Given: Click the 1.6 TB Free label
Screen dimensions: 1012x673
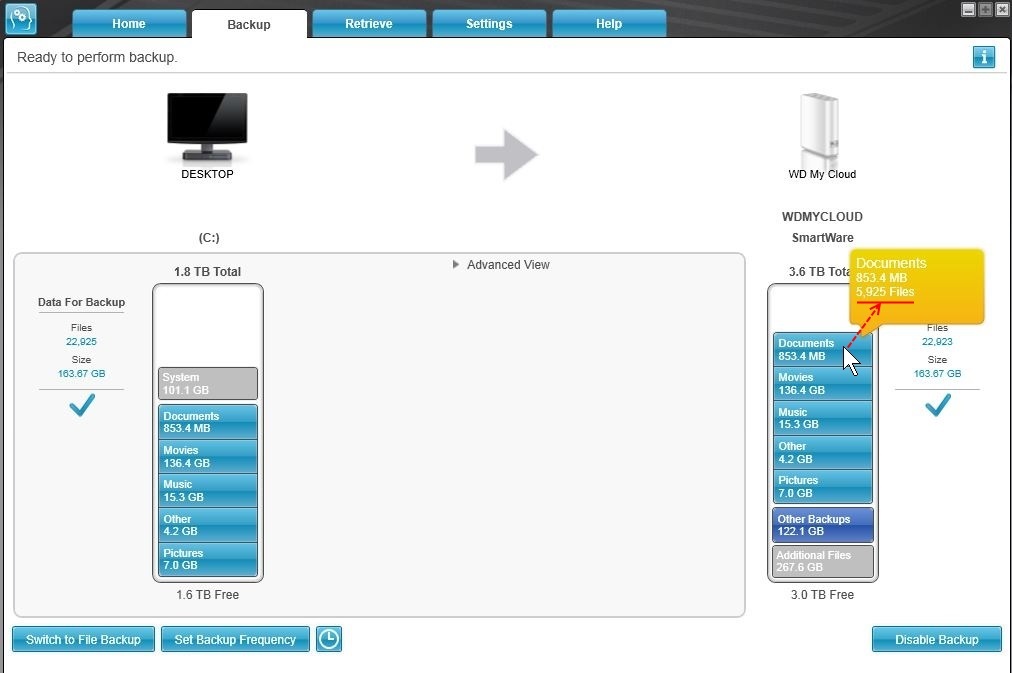Looking at the screenshot, I should click(x=207, y=594).
